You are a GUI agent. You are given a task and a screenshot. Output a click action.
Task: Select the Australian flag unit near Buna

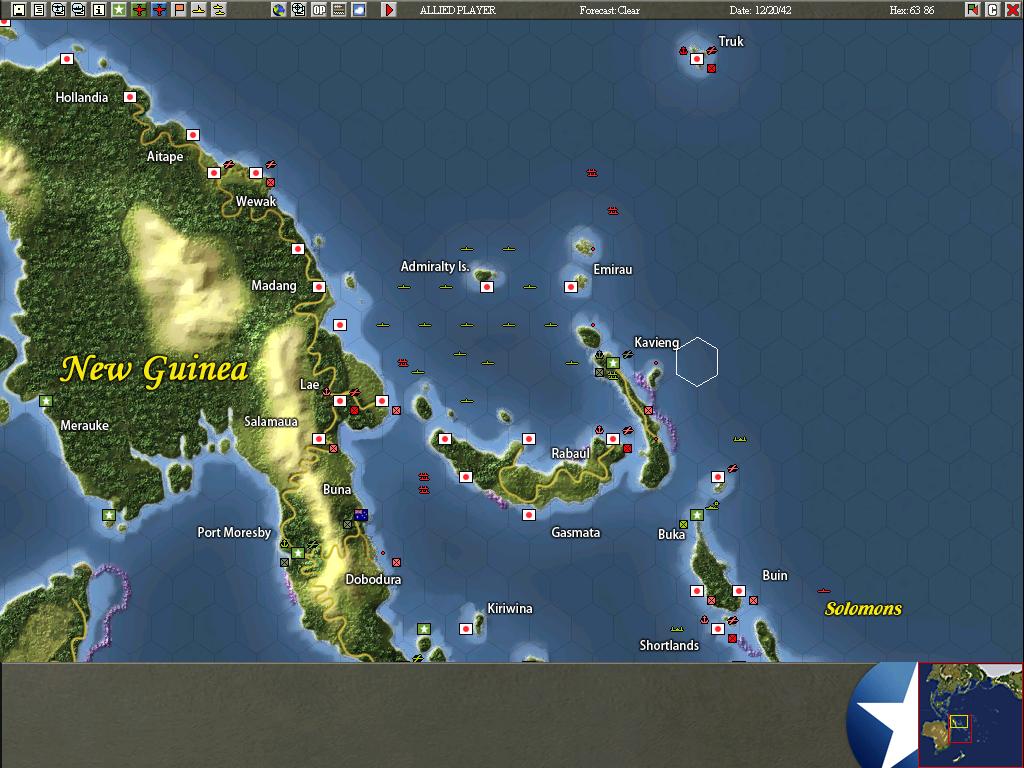pos(360,515)
